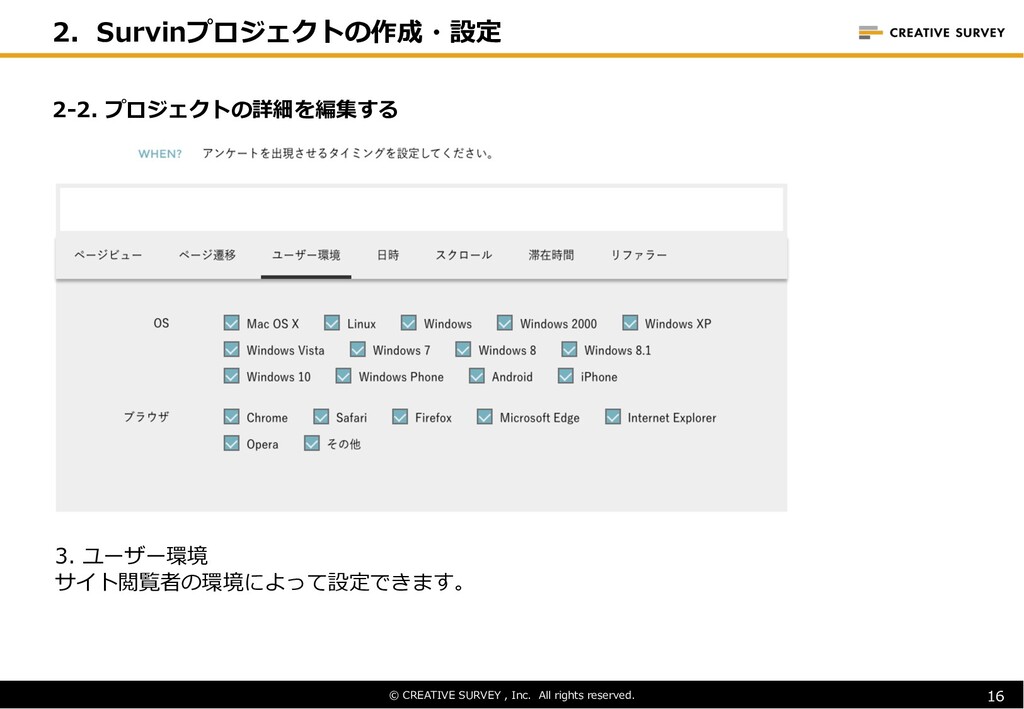This screenshot has width=1024, height=709.
Task: Disable the Firefox checkbox
Action: click(x=400, y=417)
